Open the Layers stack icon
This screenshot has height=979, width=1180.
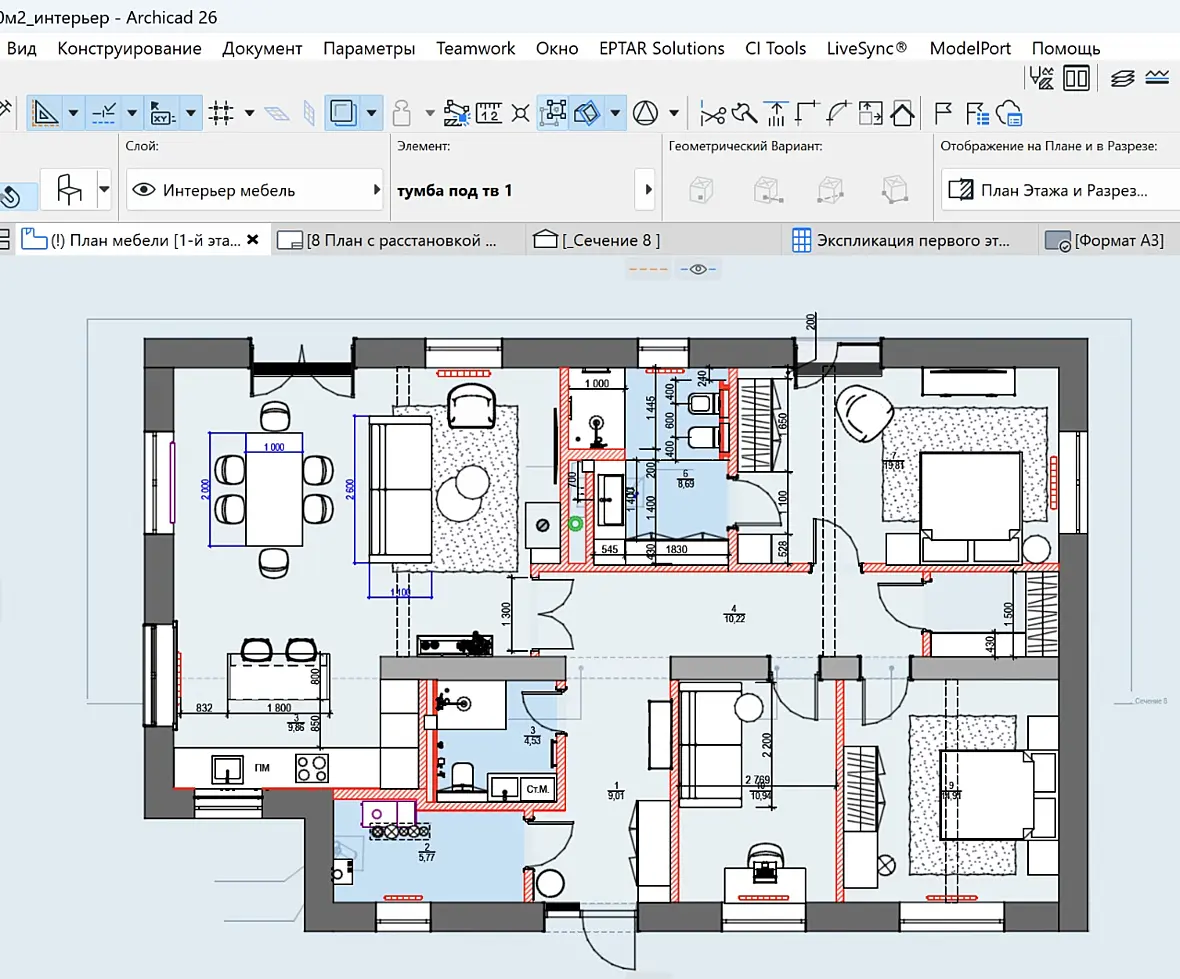1122,78
